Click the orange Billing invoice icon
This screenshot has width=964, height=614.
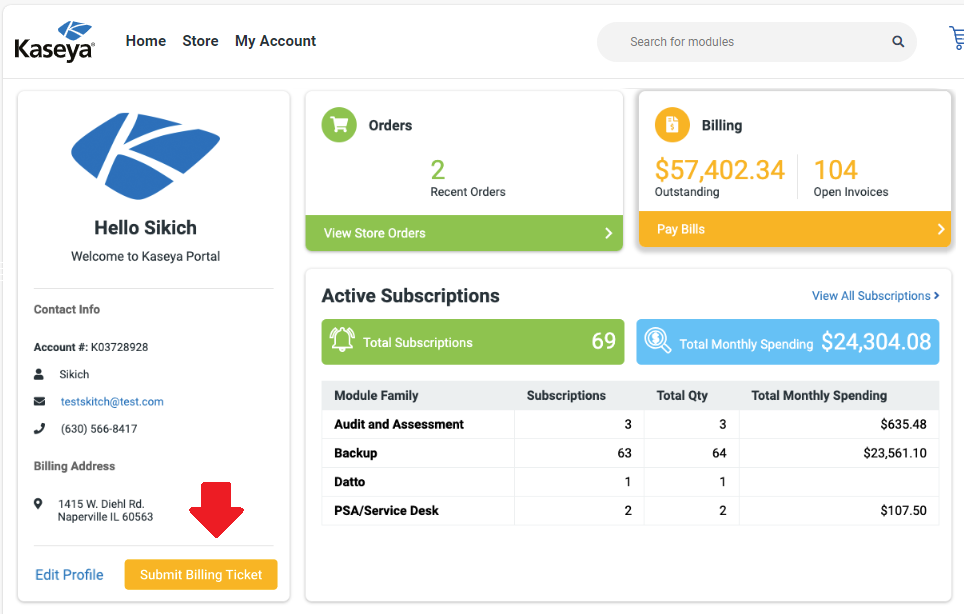tap(672, 125)
